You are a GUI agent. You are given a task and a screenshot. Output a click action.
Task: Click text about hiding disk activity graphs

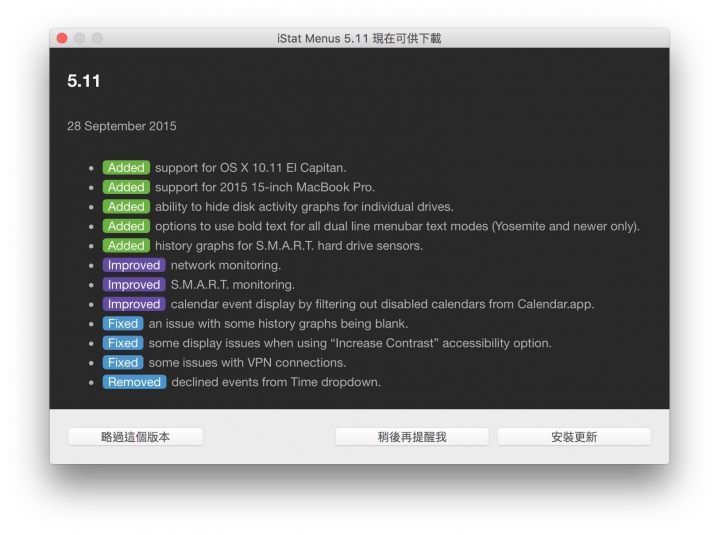304,207
